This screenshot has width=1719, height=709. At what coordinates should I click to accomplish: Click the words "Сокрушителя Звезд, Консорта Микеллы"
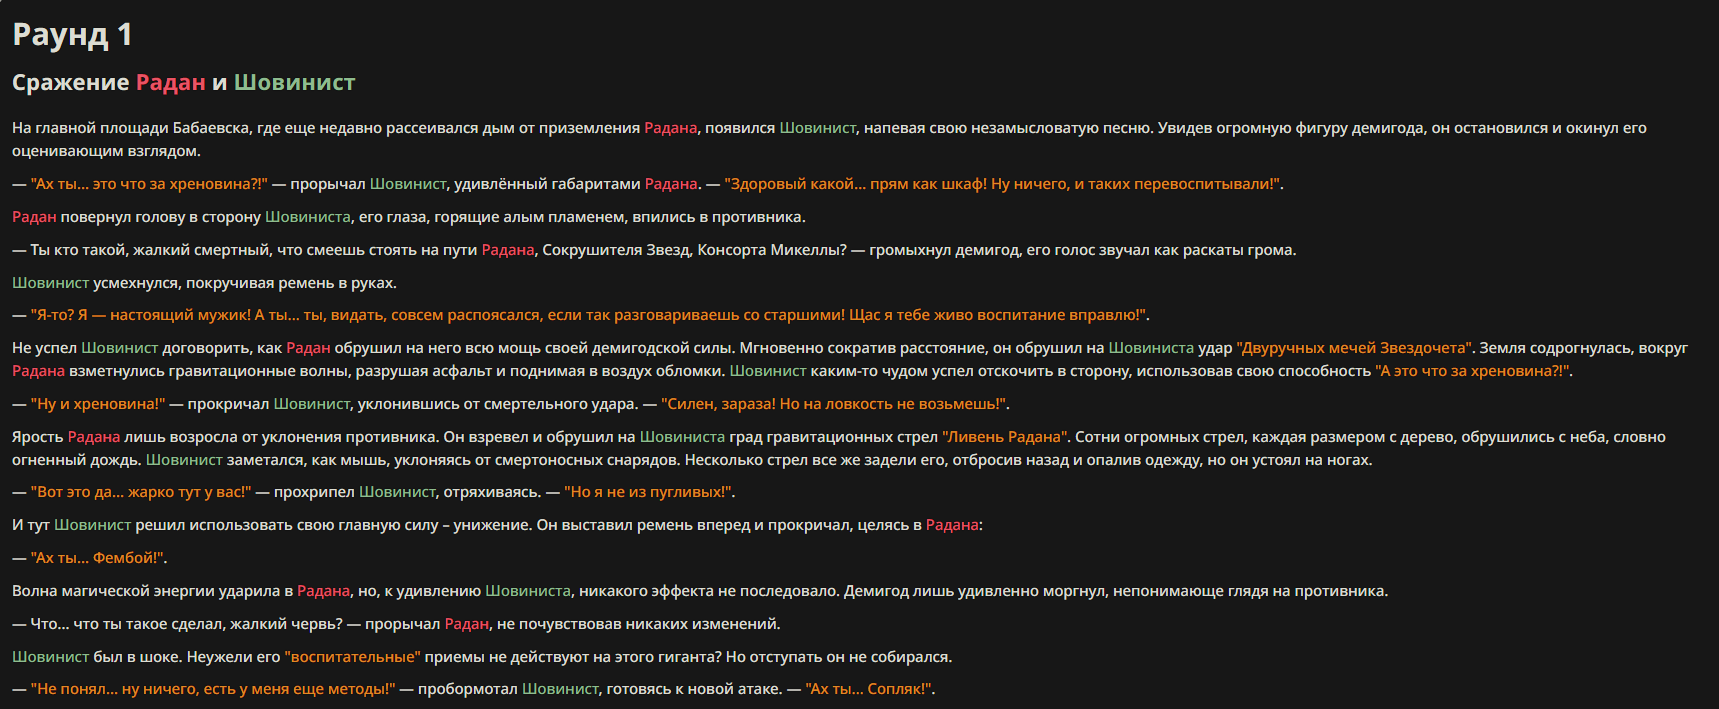point(693,250)
